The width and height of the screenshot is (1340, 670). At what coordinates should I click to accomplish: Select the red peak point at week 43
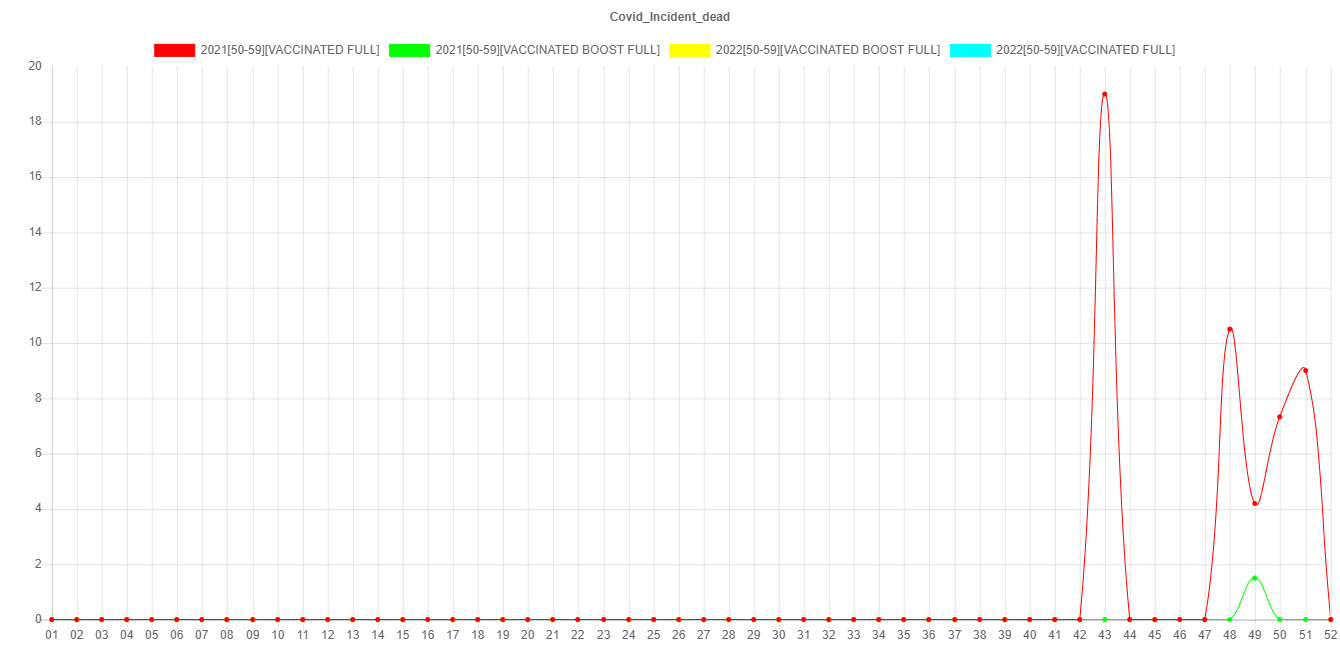point(1104,94)
